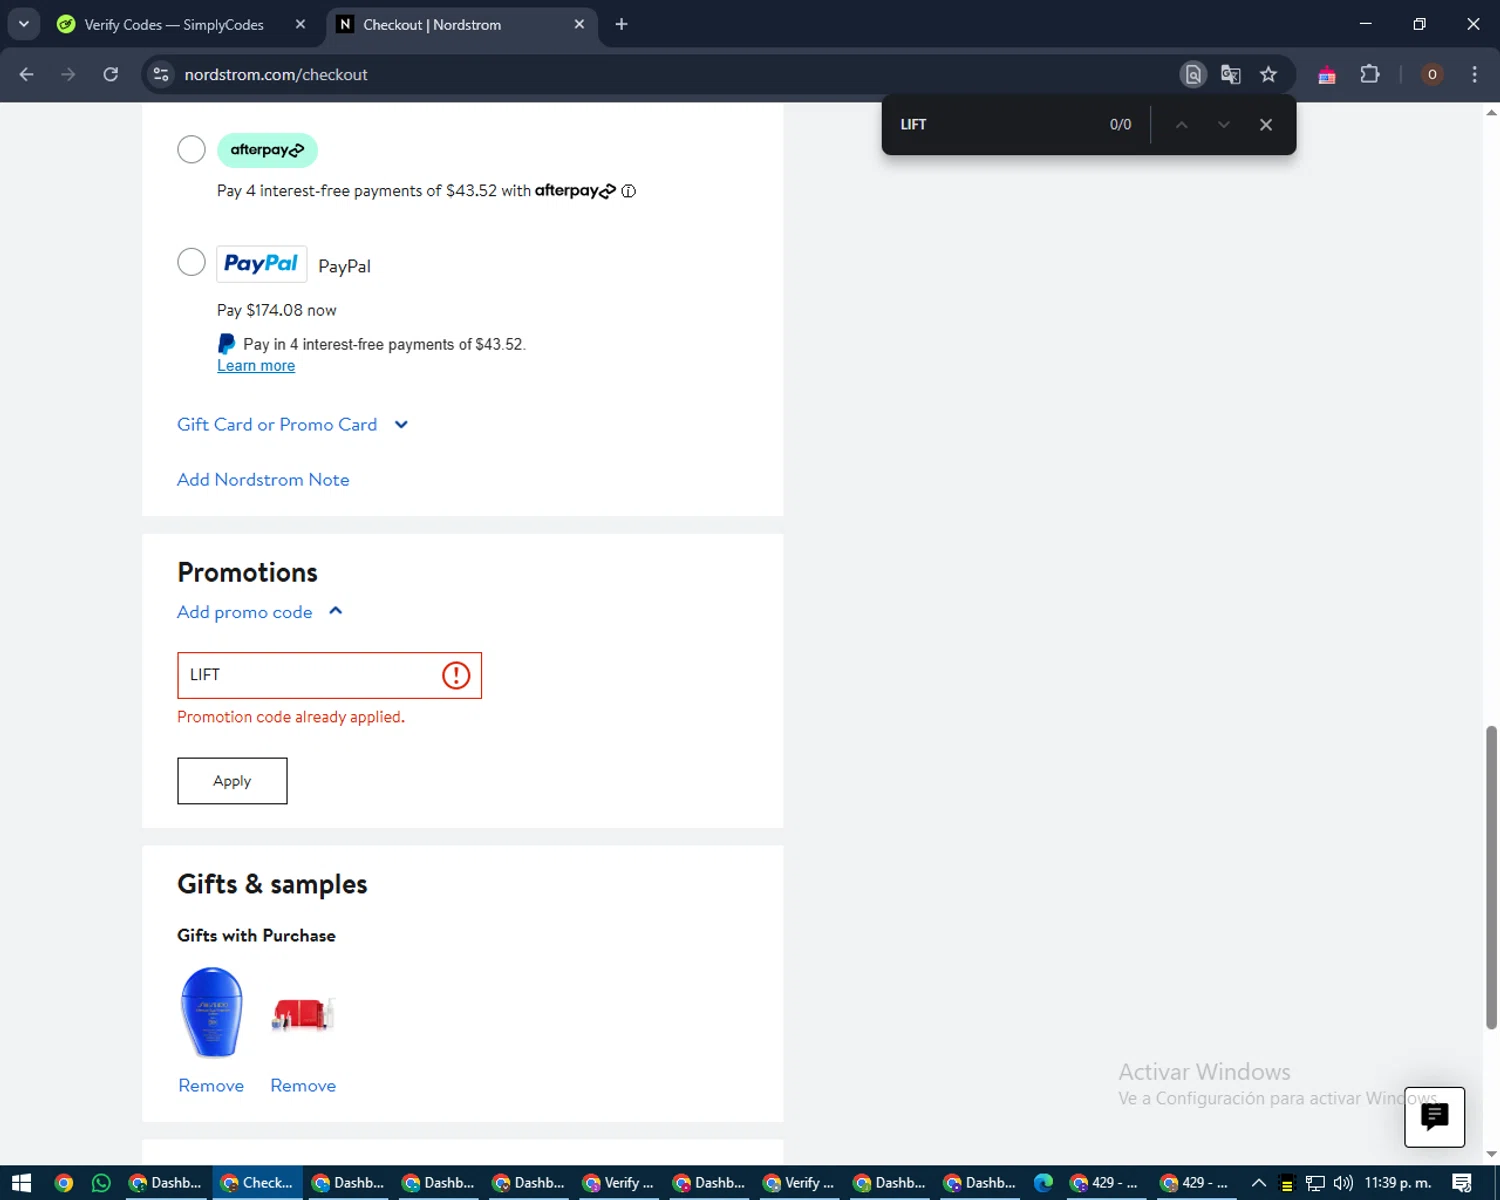1500x1200 pixels.
Task: Click the page vertical scrollbar thumb
Action: point(1491,877)
